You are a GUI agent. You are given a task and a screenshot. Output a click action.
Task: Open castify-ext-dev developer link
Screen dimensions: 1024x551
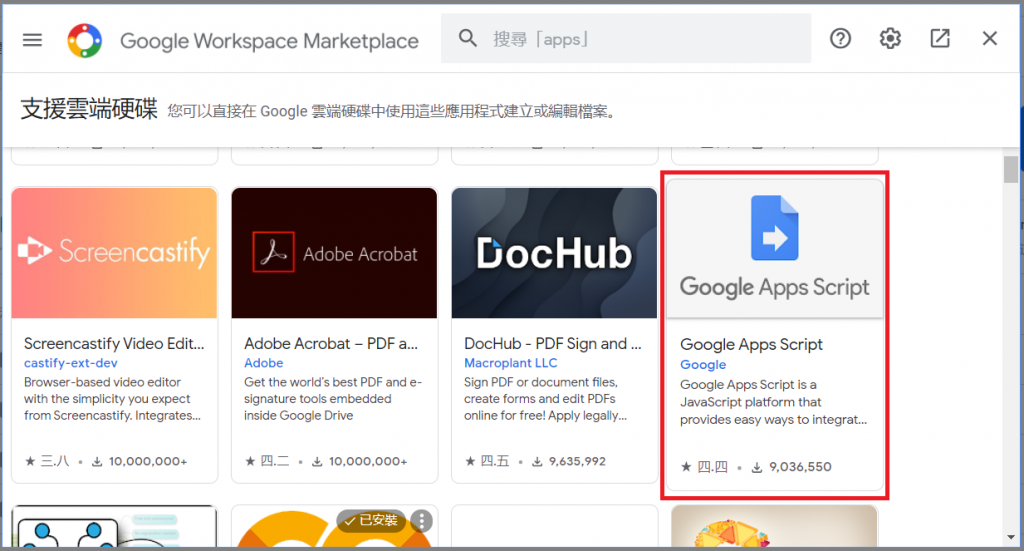coord(71,363)
